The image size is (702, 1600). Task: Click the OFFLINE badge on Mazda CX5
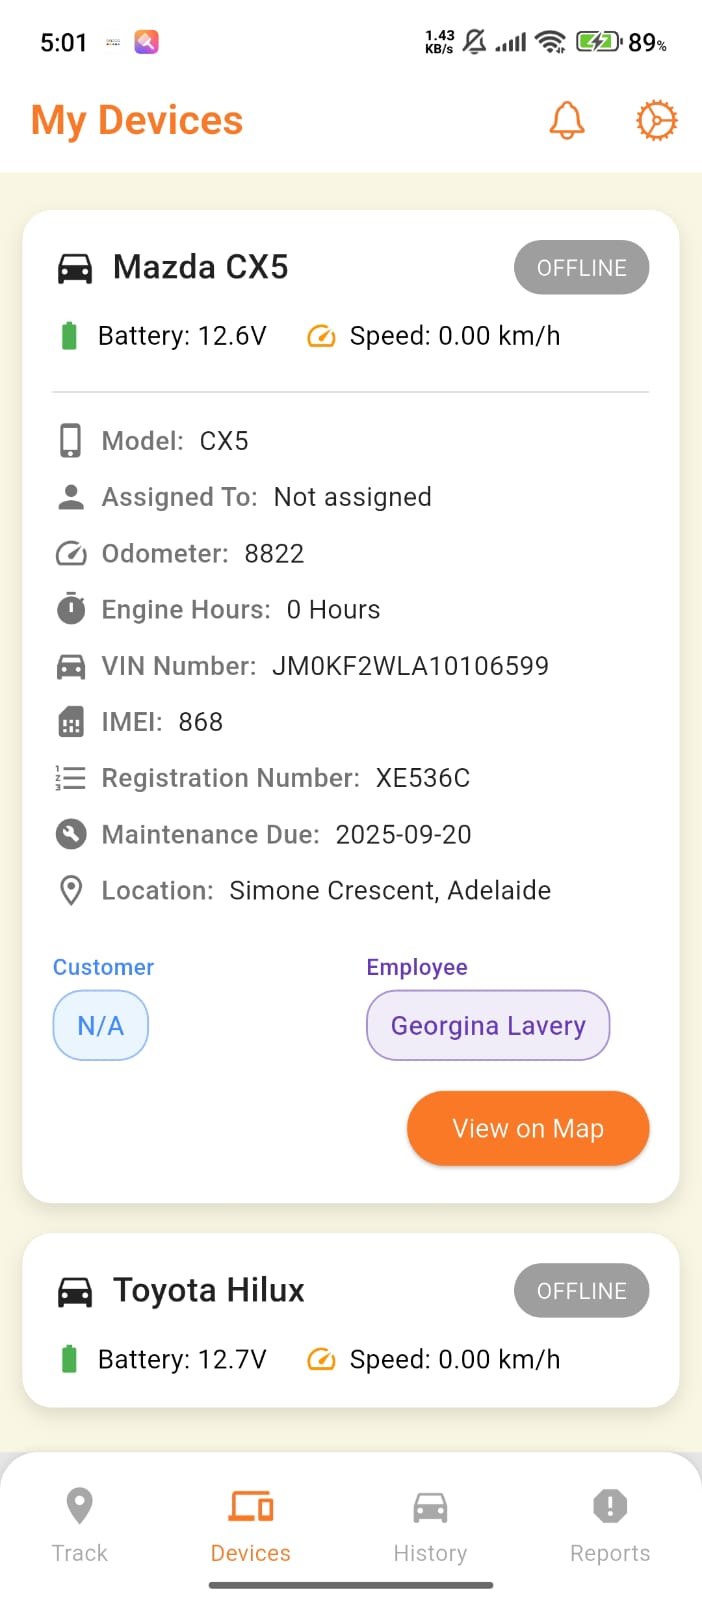click(581, 267)
